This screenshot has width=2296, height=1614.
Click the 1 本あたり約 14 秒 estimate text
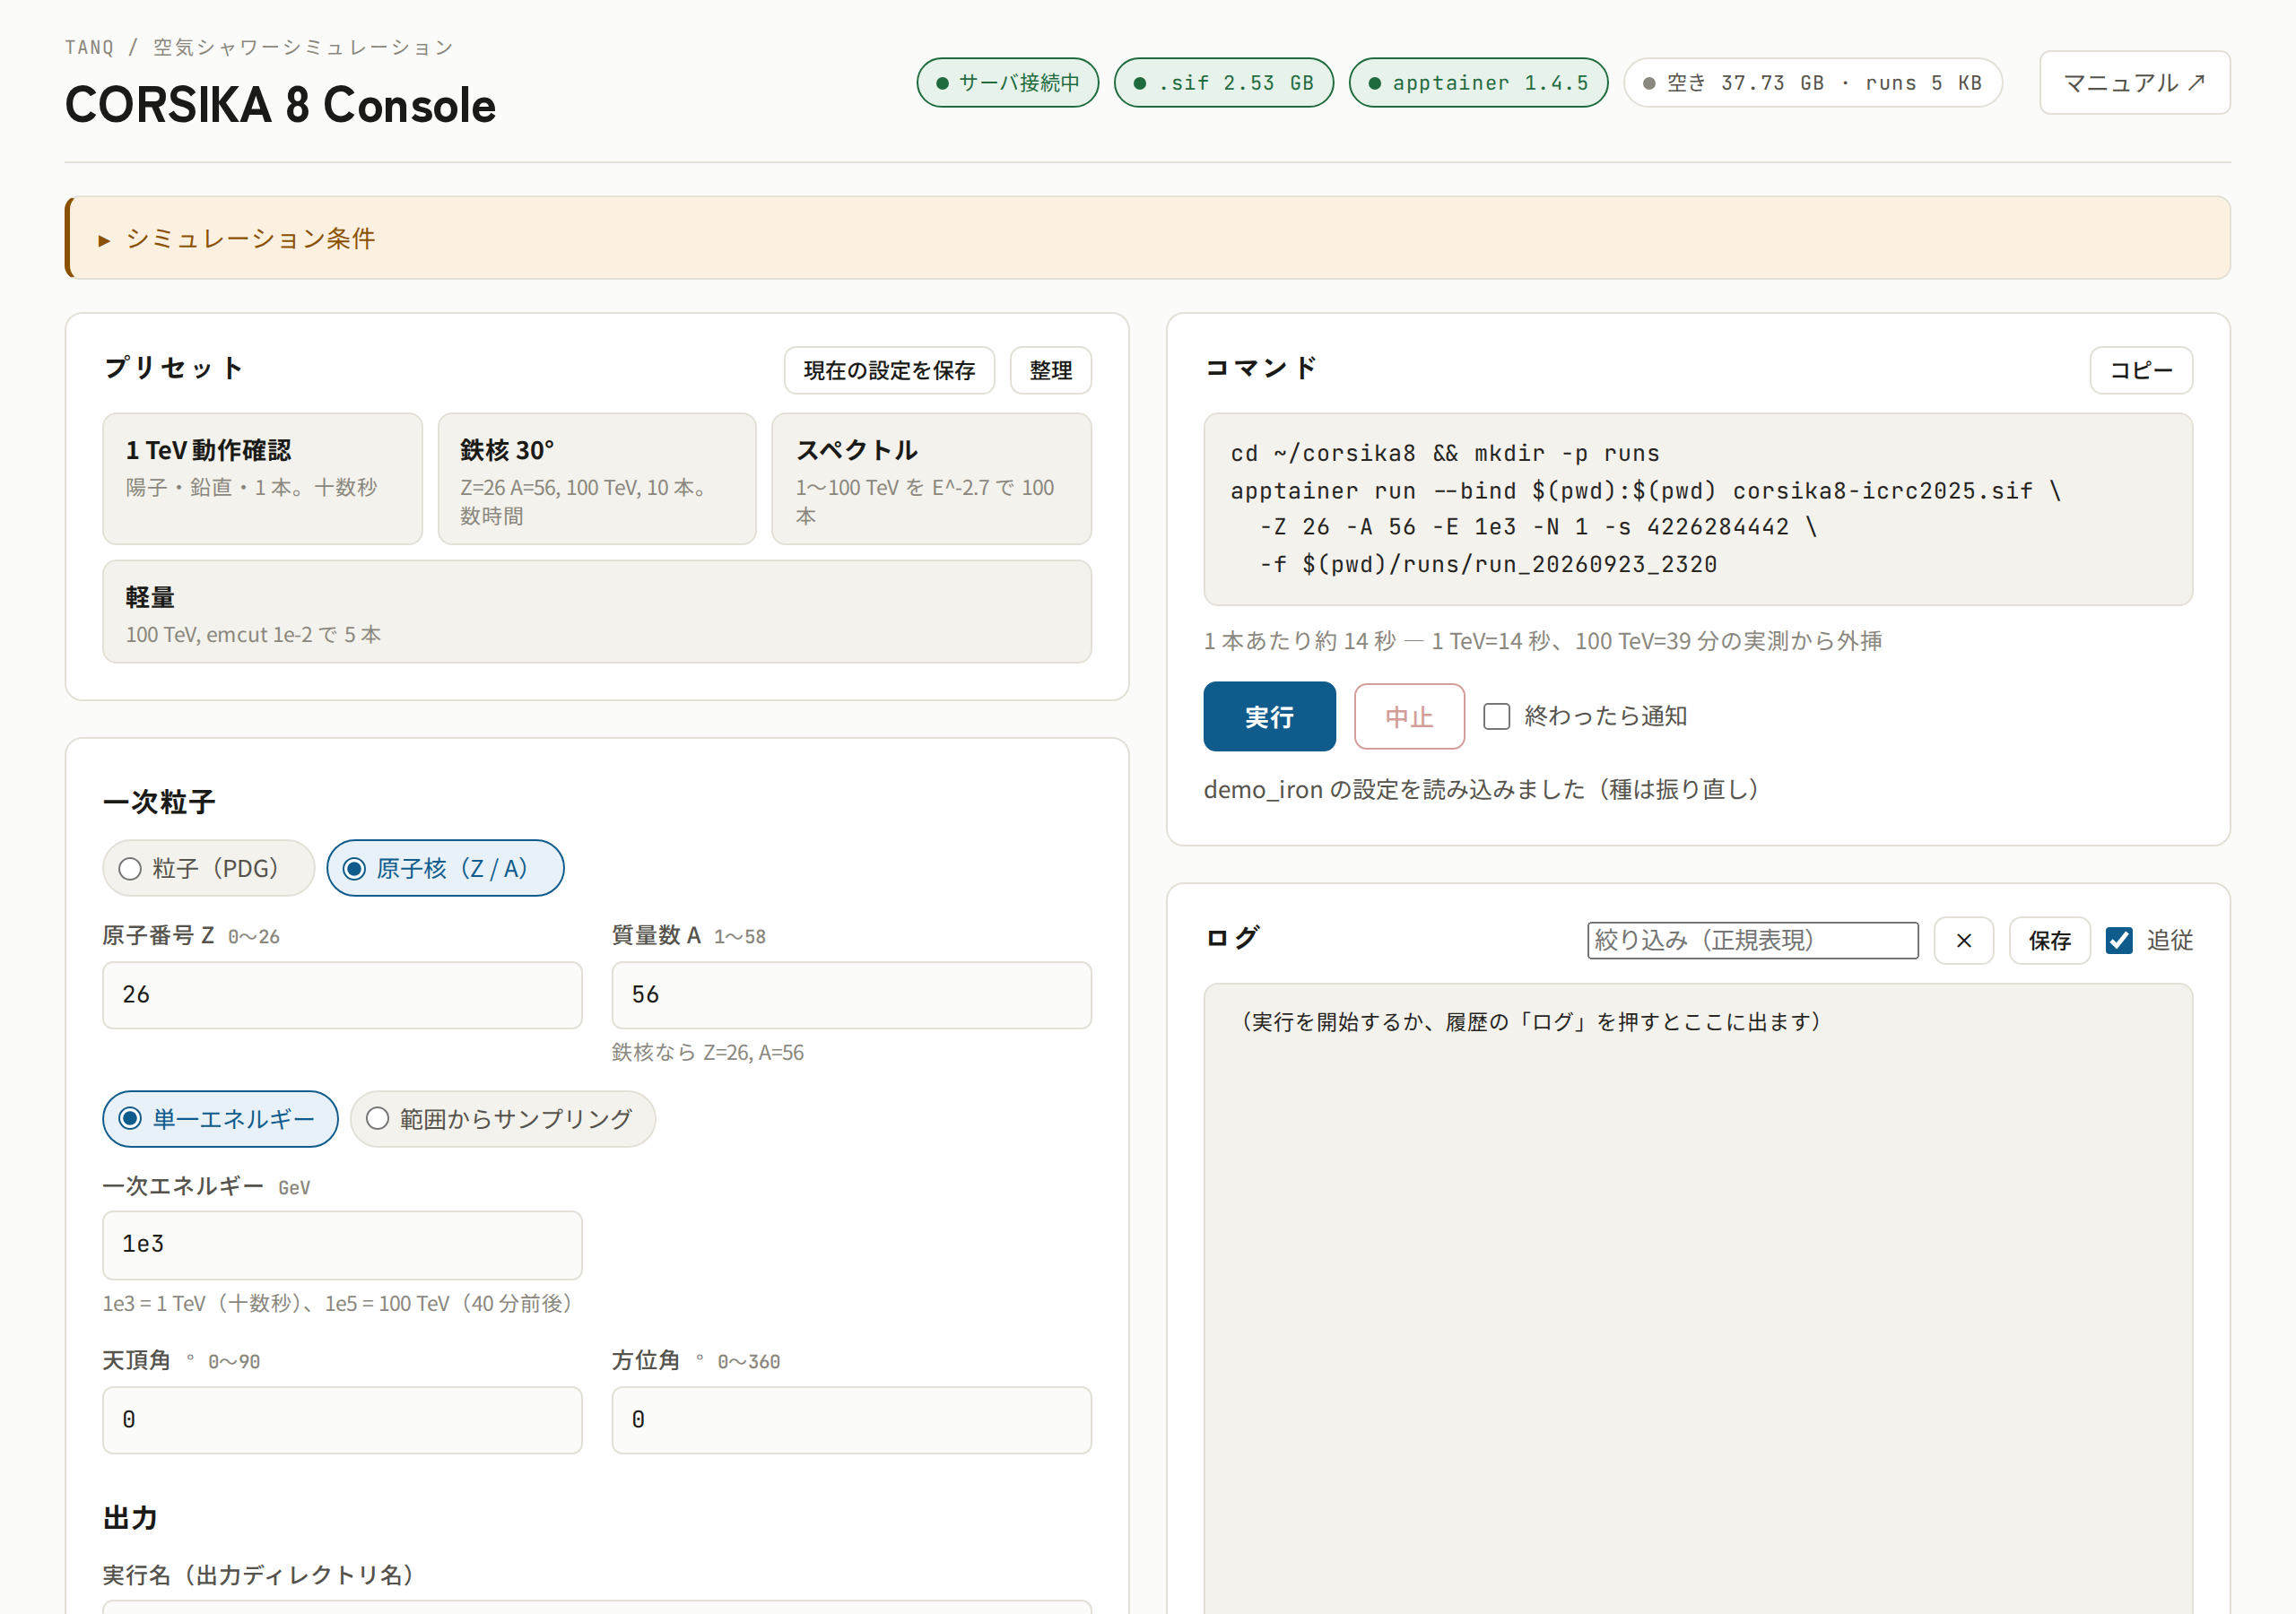(x=1543, y=641)
